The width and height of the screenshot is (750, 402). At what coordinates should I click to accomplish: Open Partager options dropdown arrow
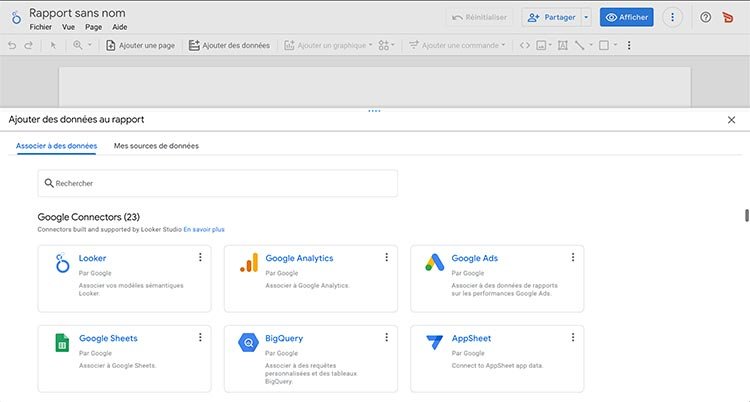pos(586,17)
